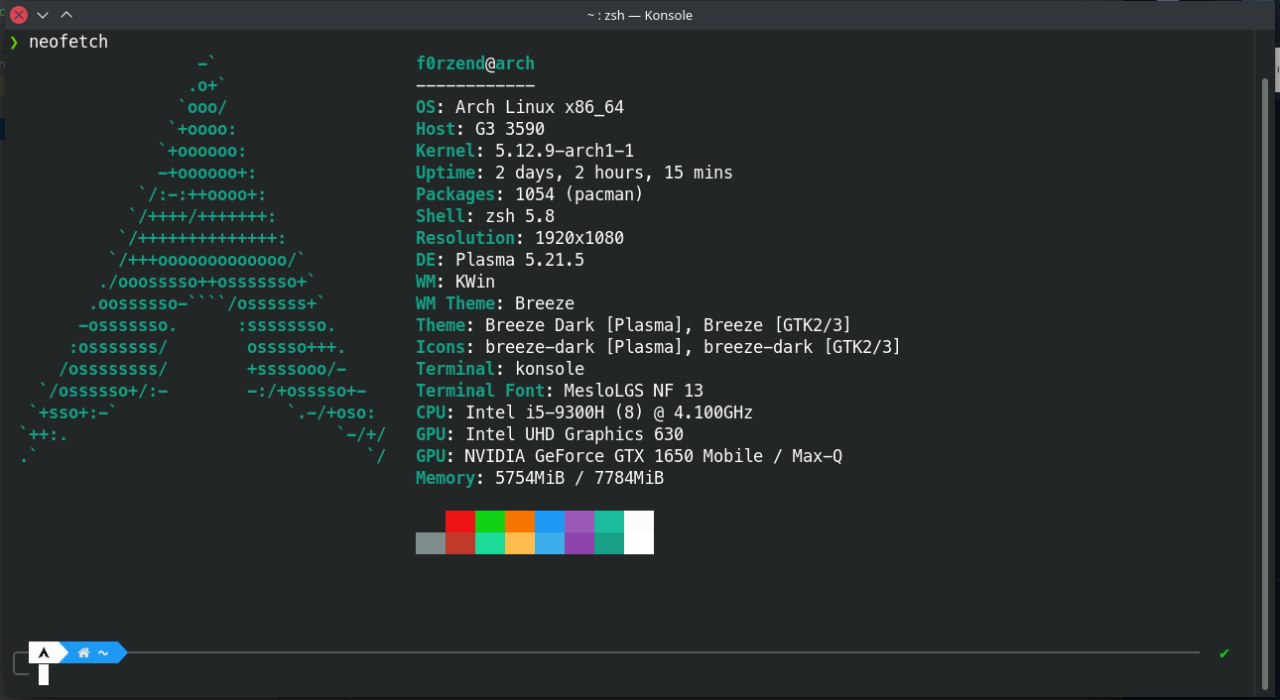This screenshot has width=1280, height=700.
Task: Click the green checkmark status indicator
Action: click(x=1224, y=653)
